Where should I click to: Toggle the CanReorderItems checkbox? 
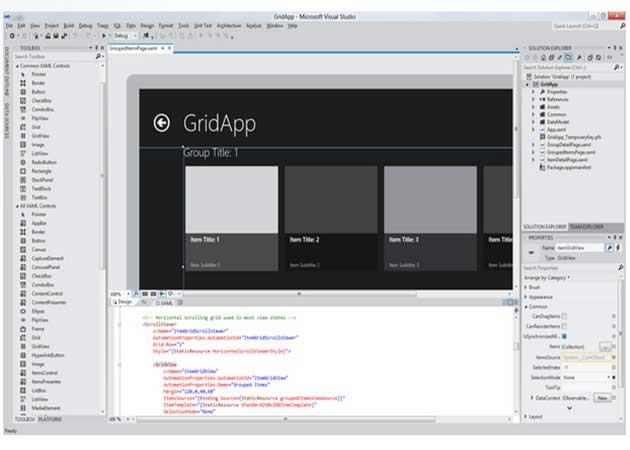coord(564,327)
